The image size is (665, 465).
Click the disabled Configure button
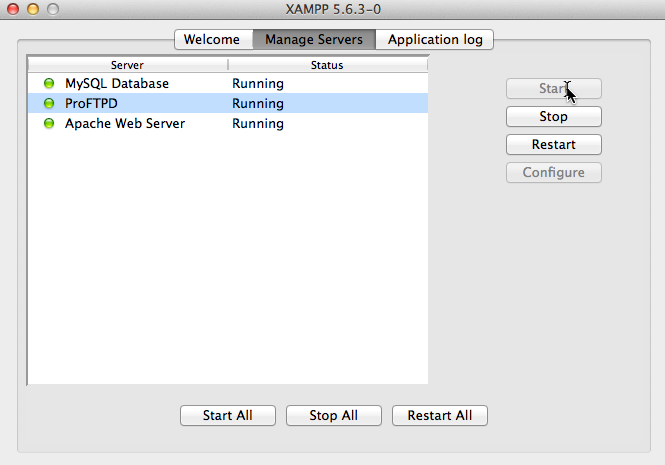[x=553, y=173]
